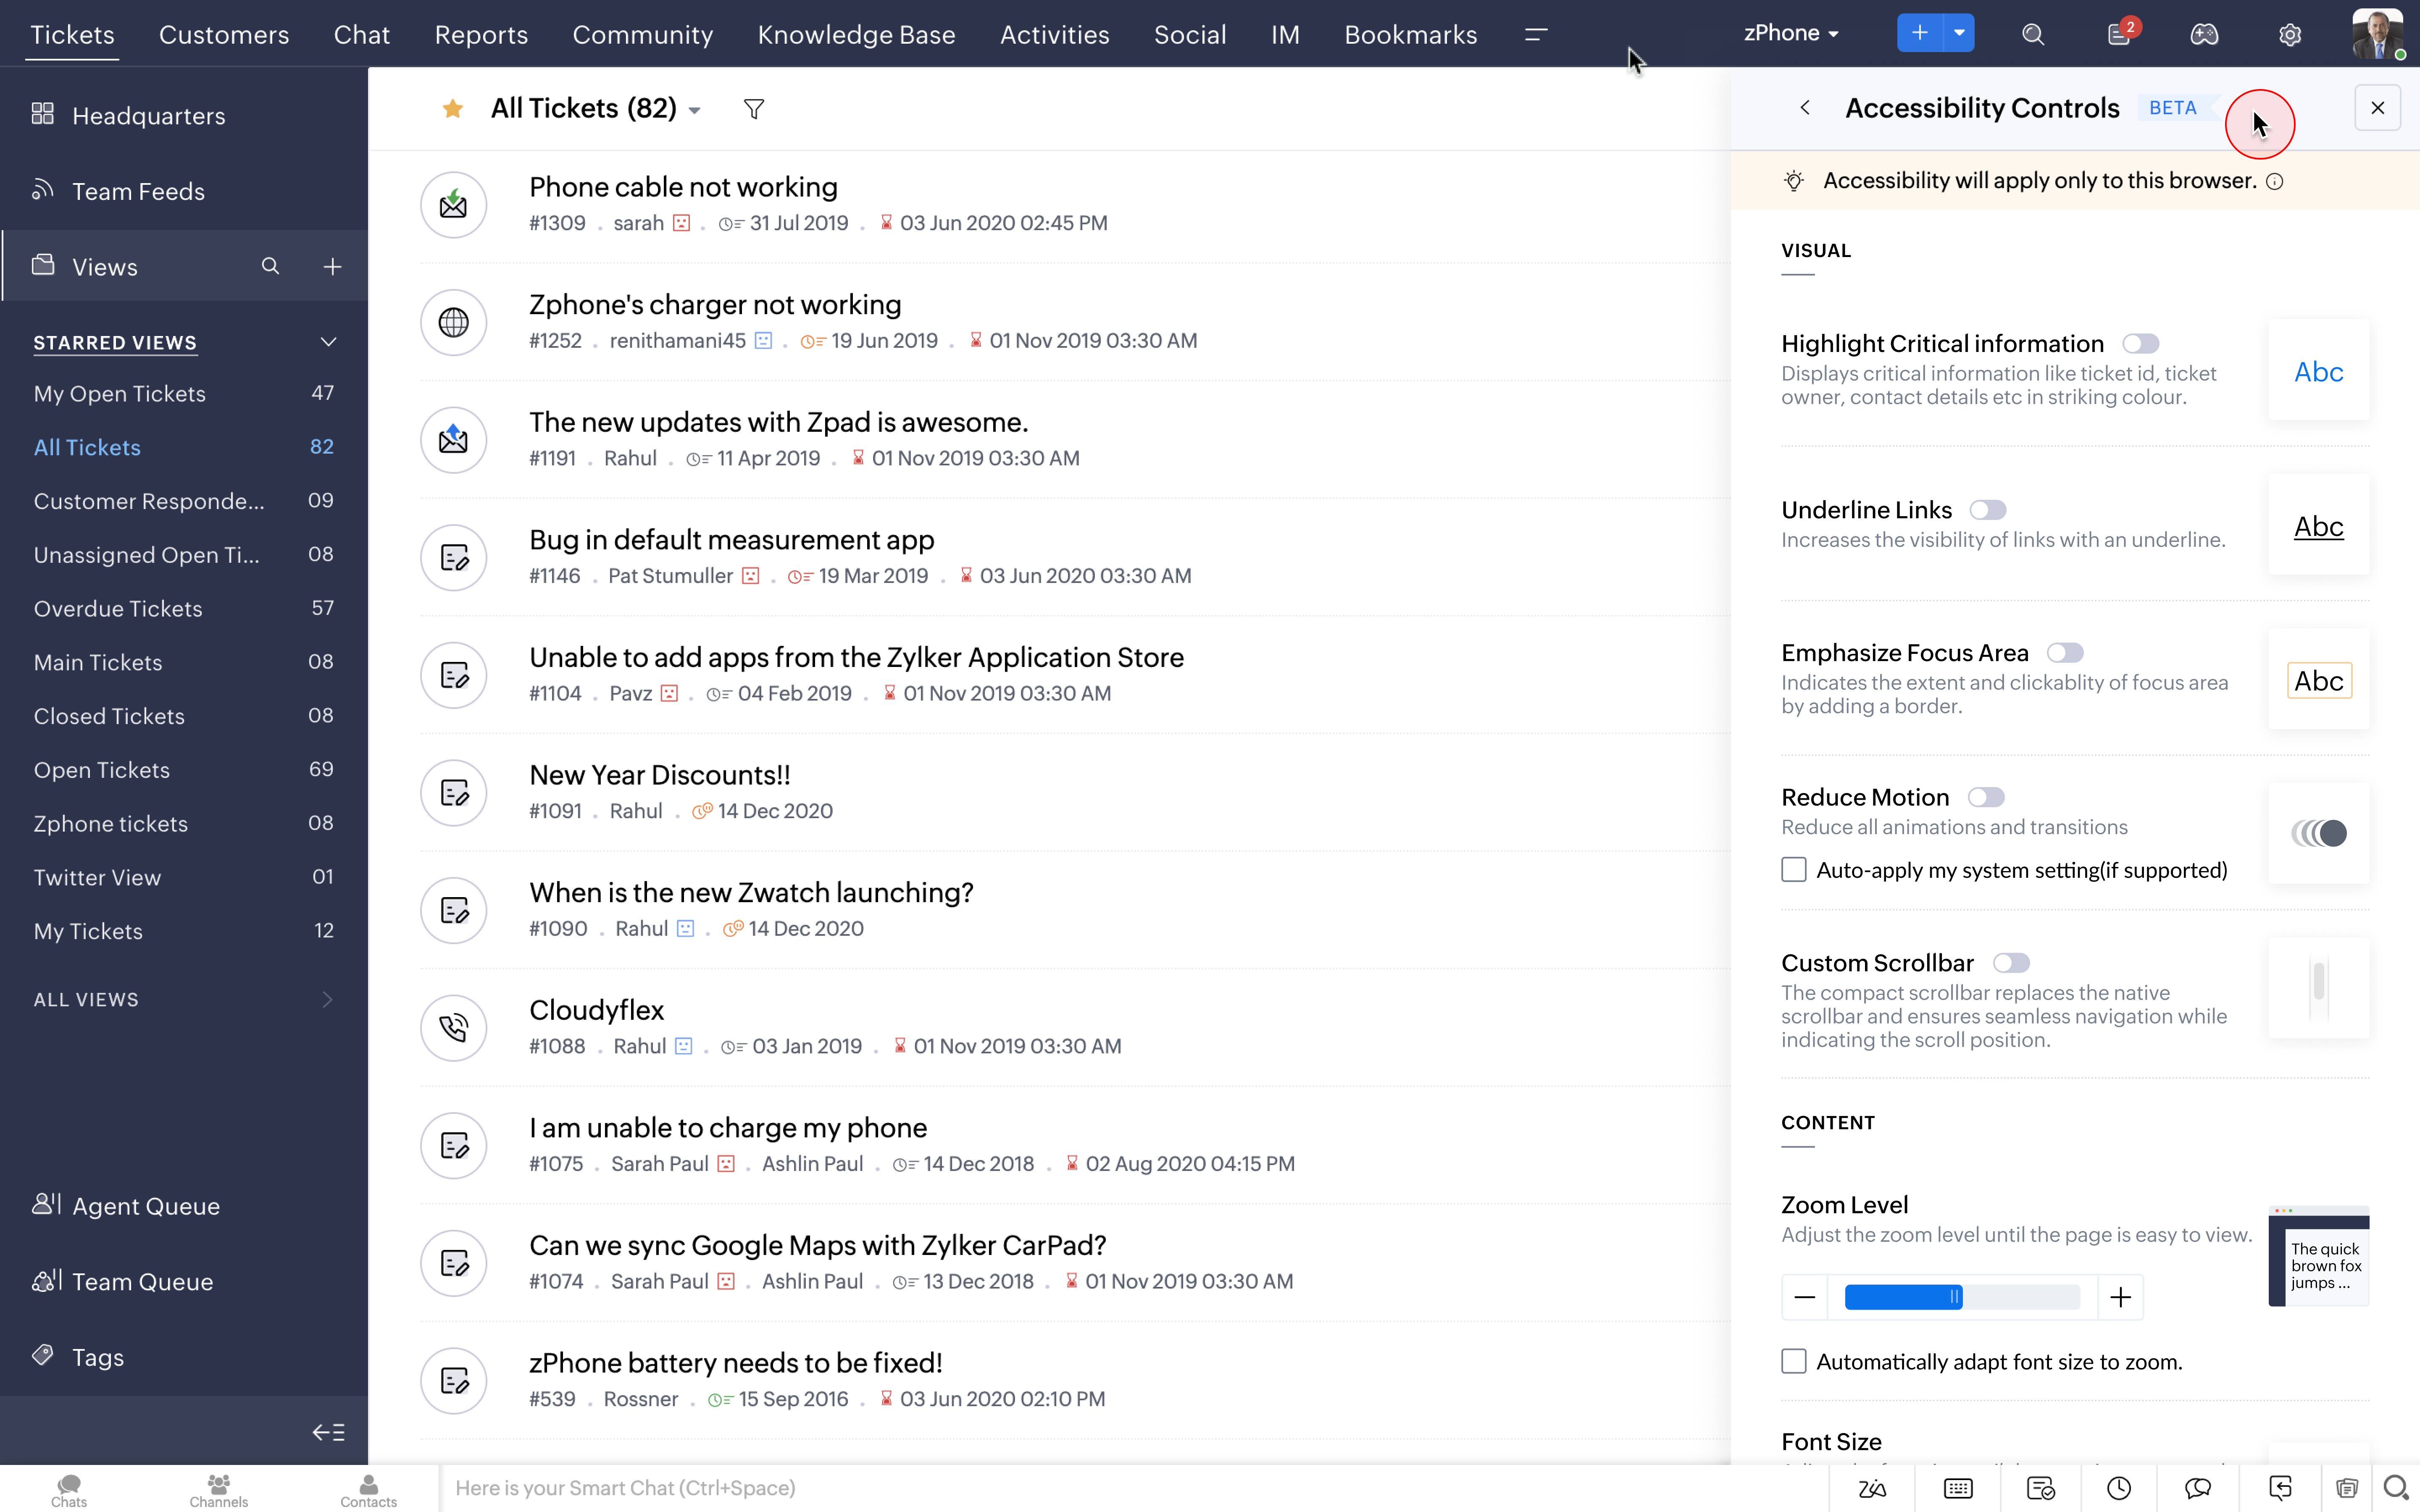Open the Overdue Tickets view
Image resolution: width=2420 pixels, height=1512 pixels.
(x=118, y=608)
